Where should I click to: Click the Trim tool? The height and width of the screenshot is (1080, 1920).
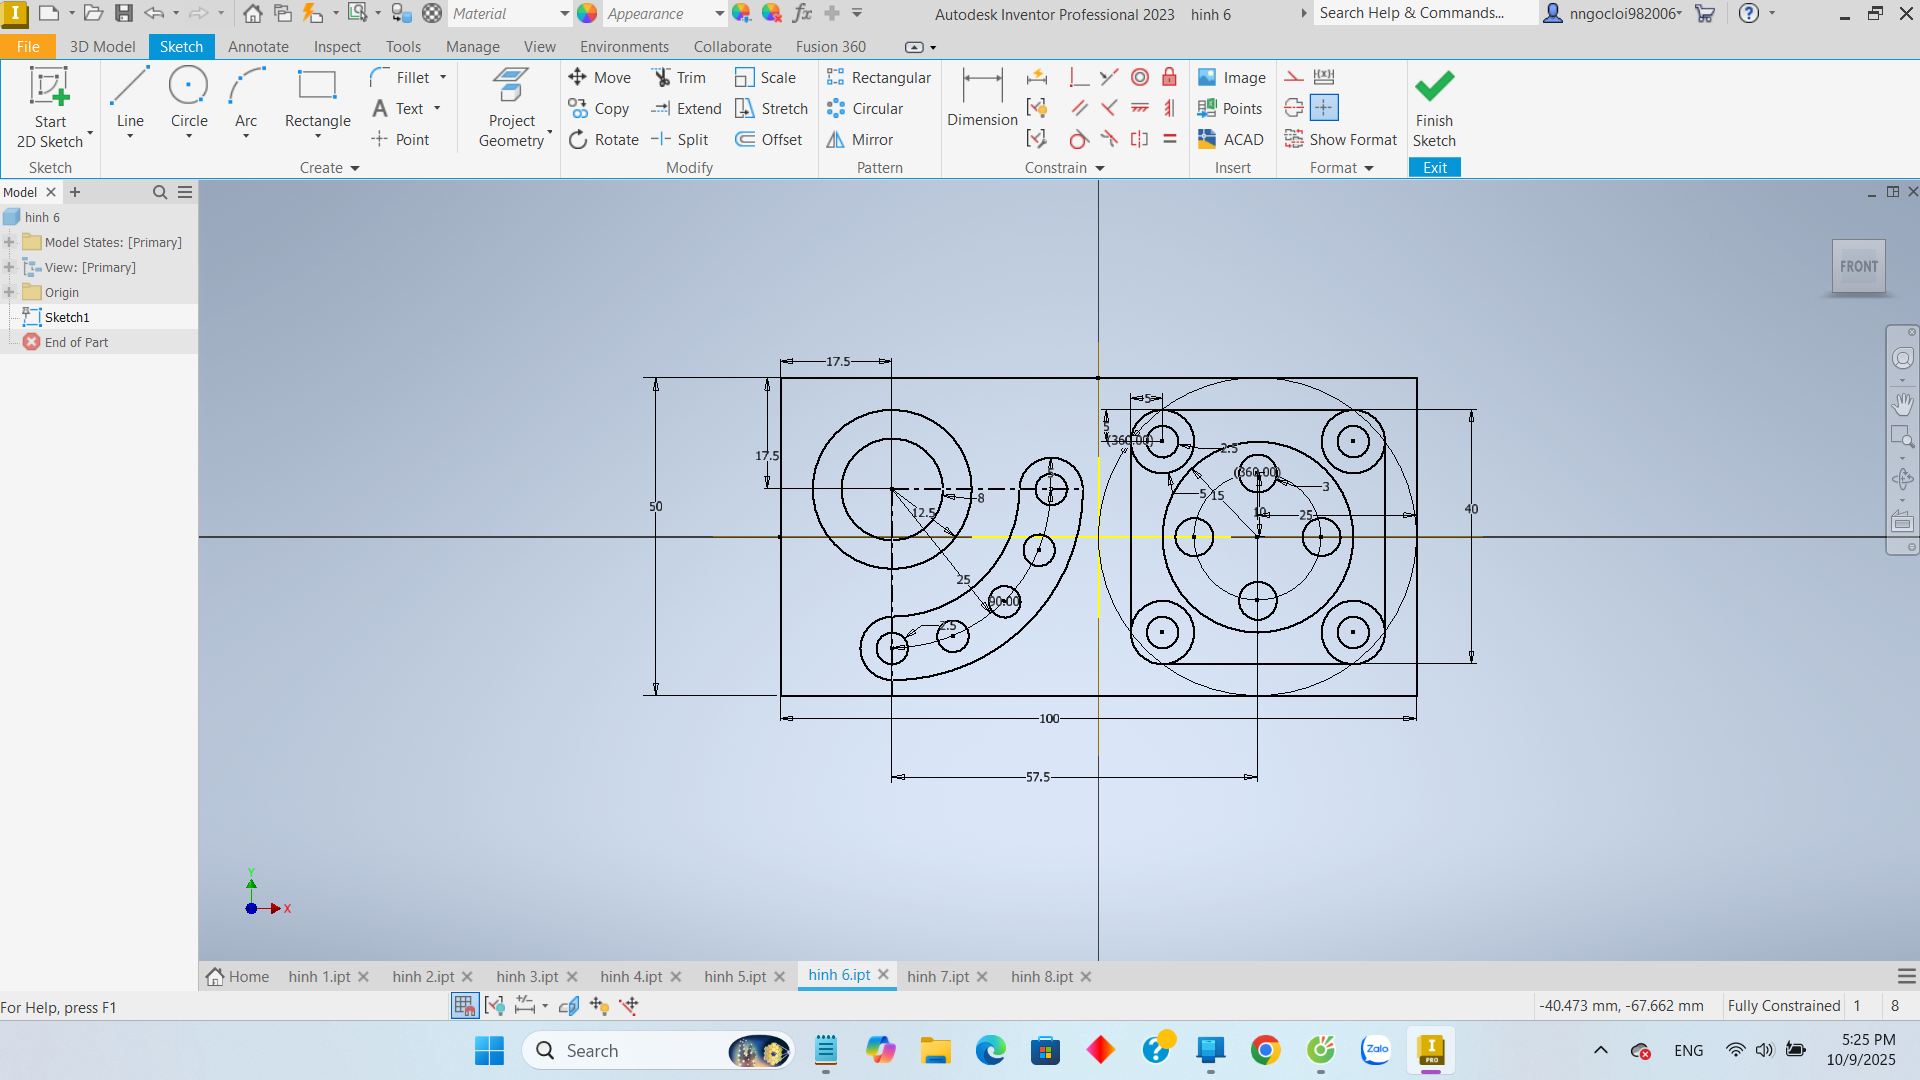[x=679, y=77]
